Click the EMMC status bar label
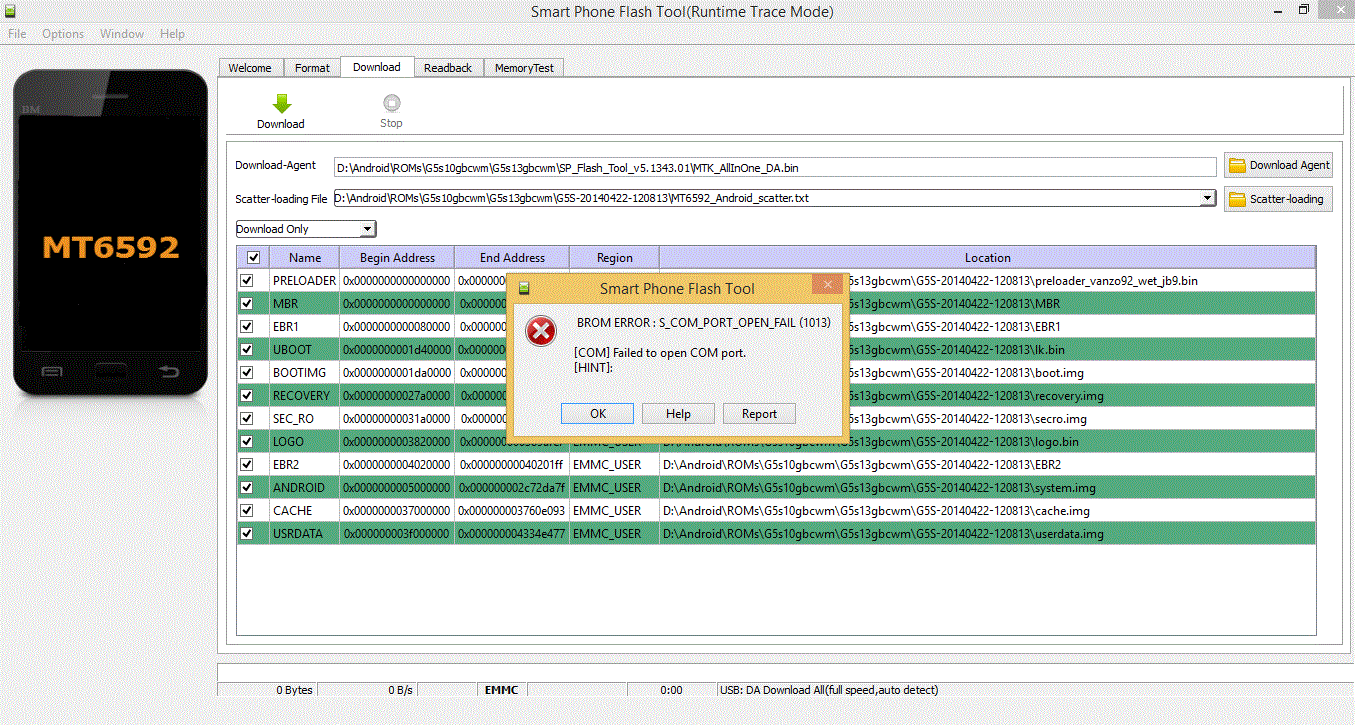 pyautogui.click(x=500, y=690)
